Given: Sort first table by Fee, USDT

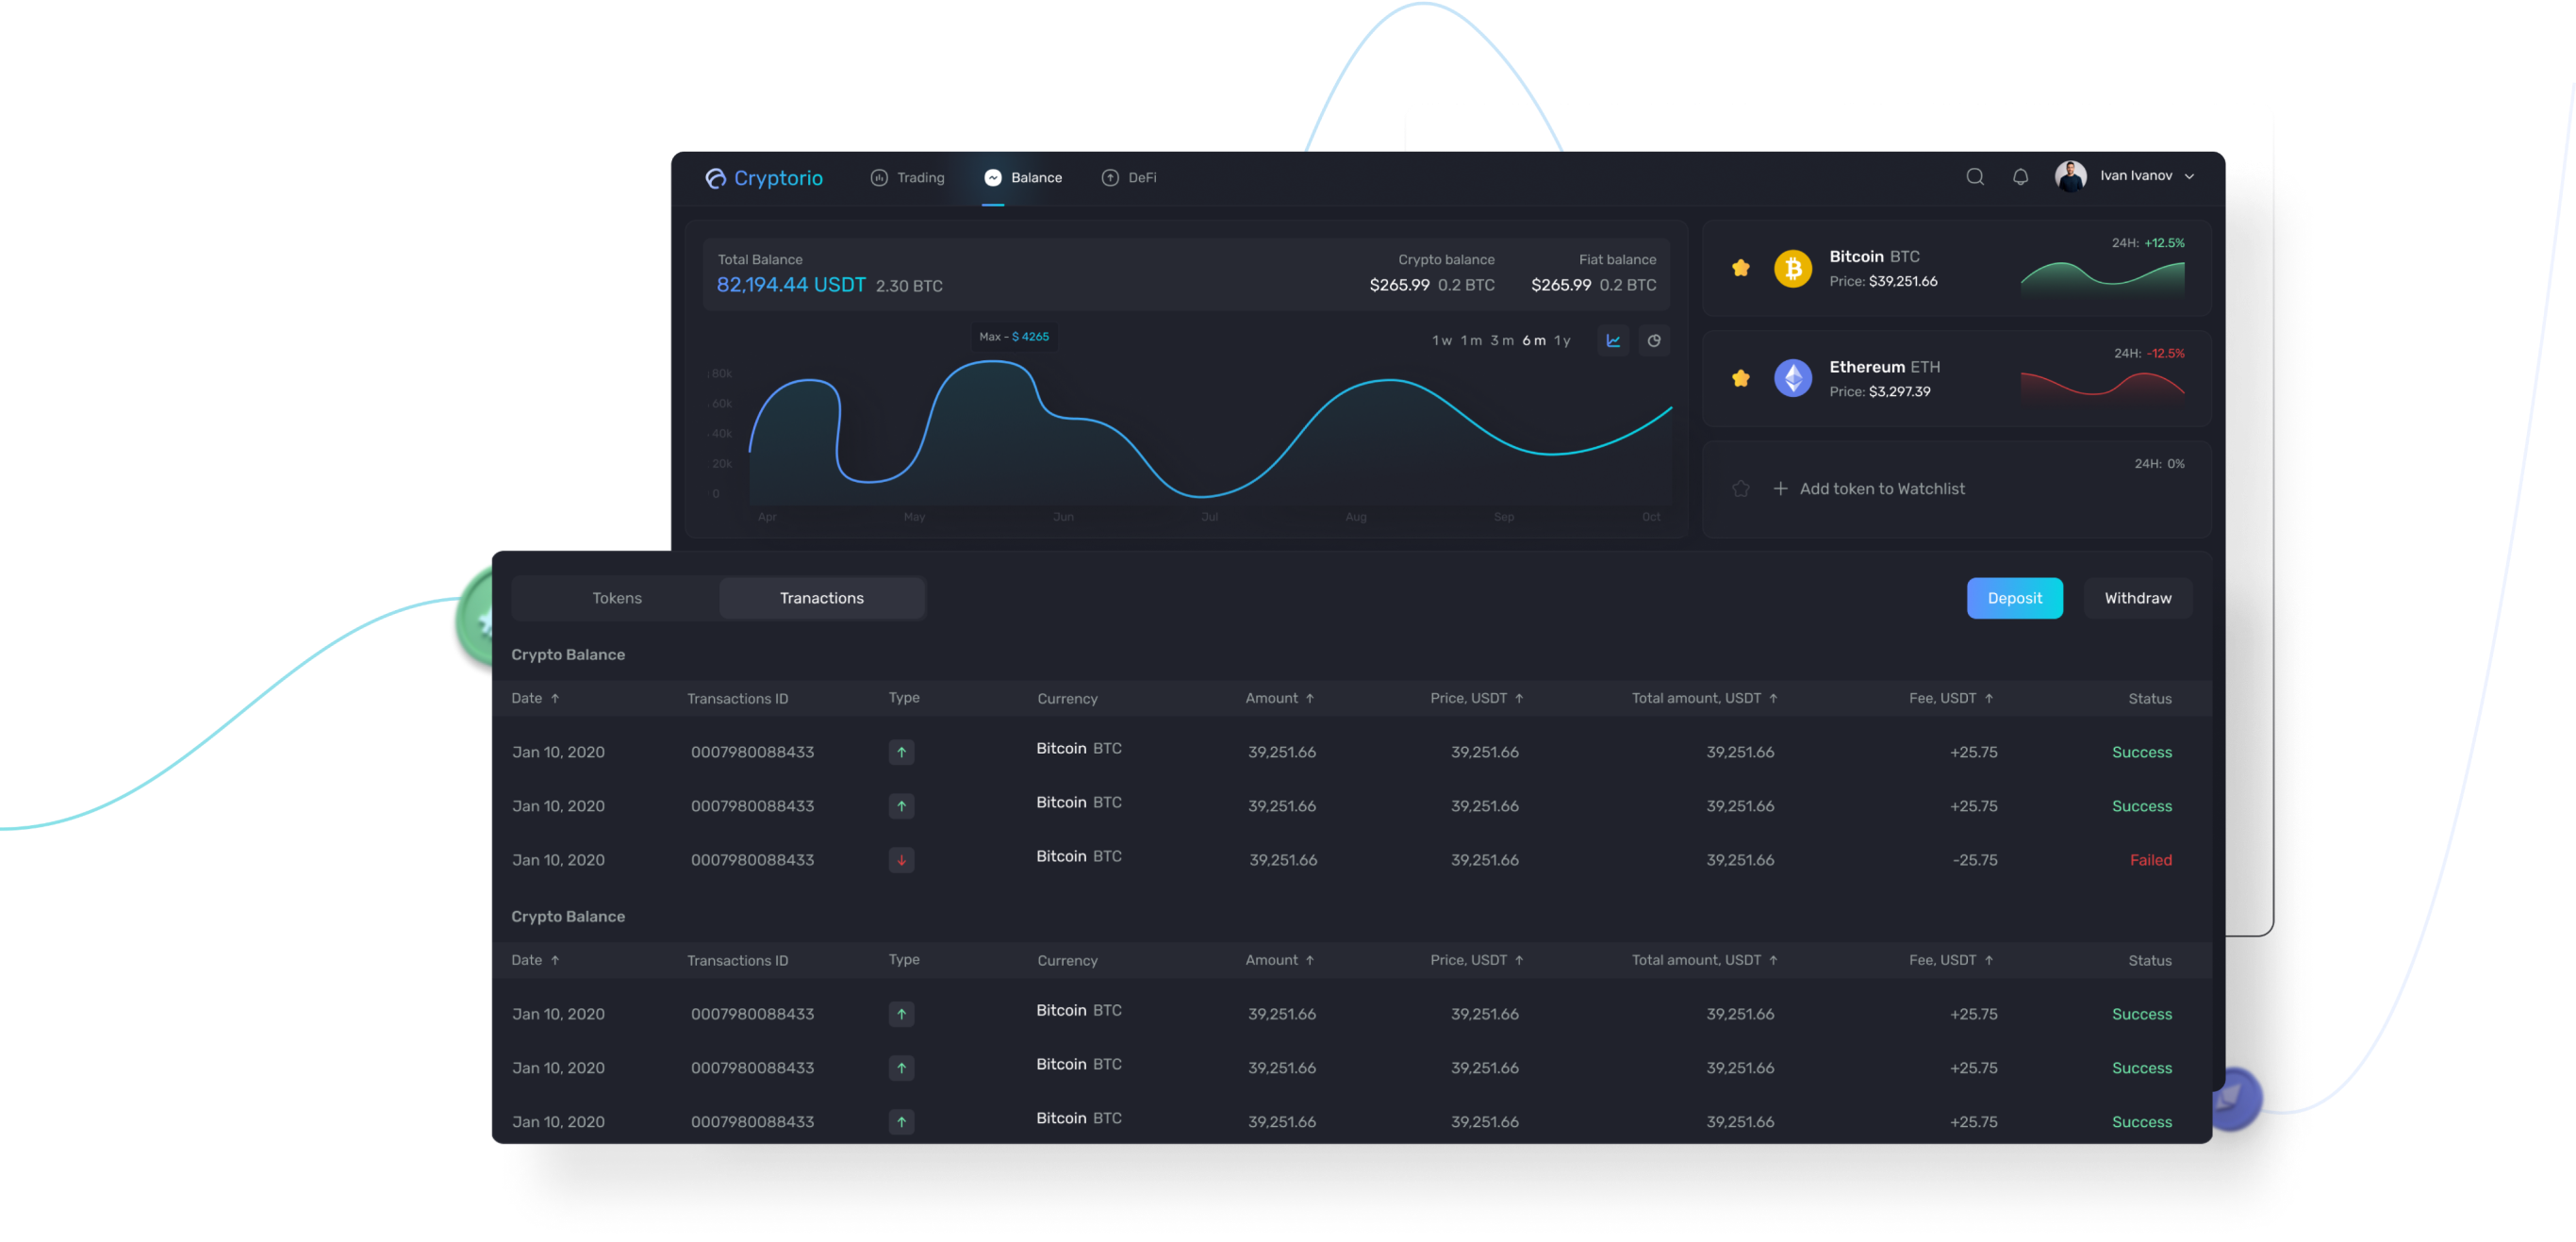Looking at the screenshot, I should tap(1951, 698).
